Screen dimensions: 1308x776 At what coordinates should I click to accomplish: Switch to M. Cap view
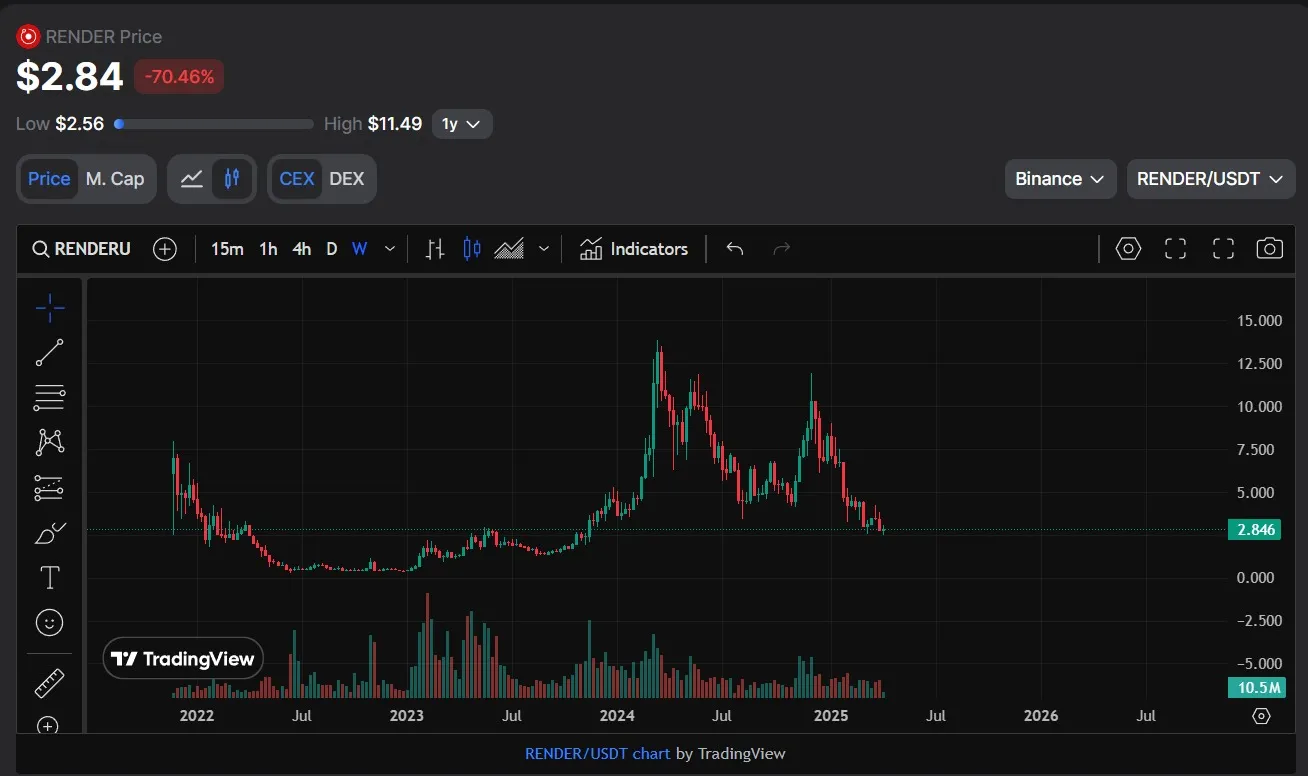tap(115, 179)
